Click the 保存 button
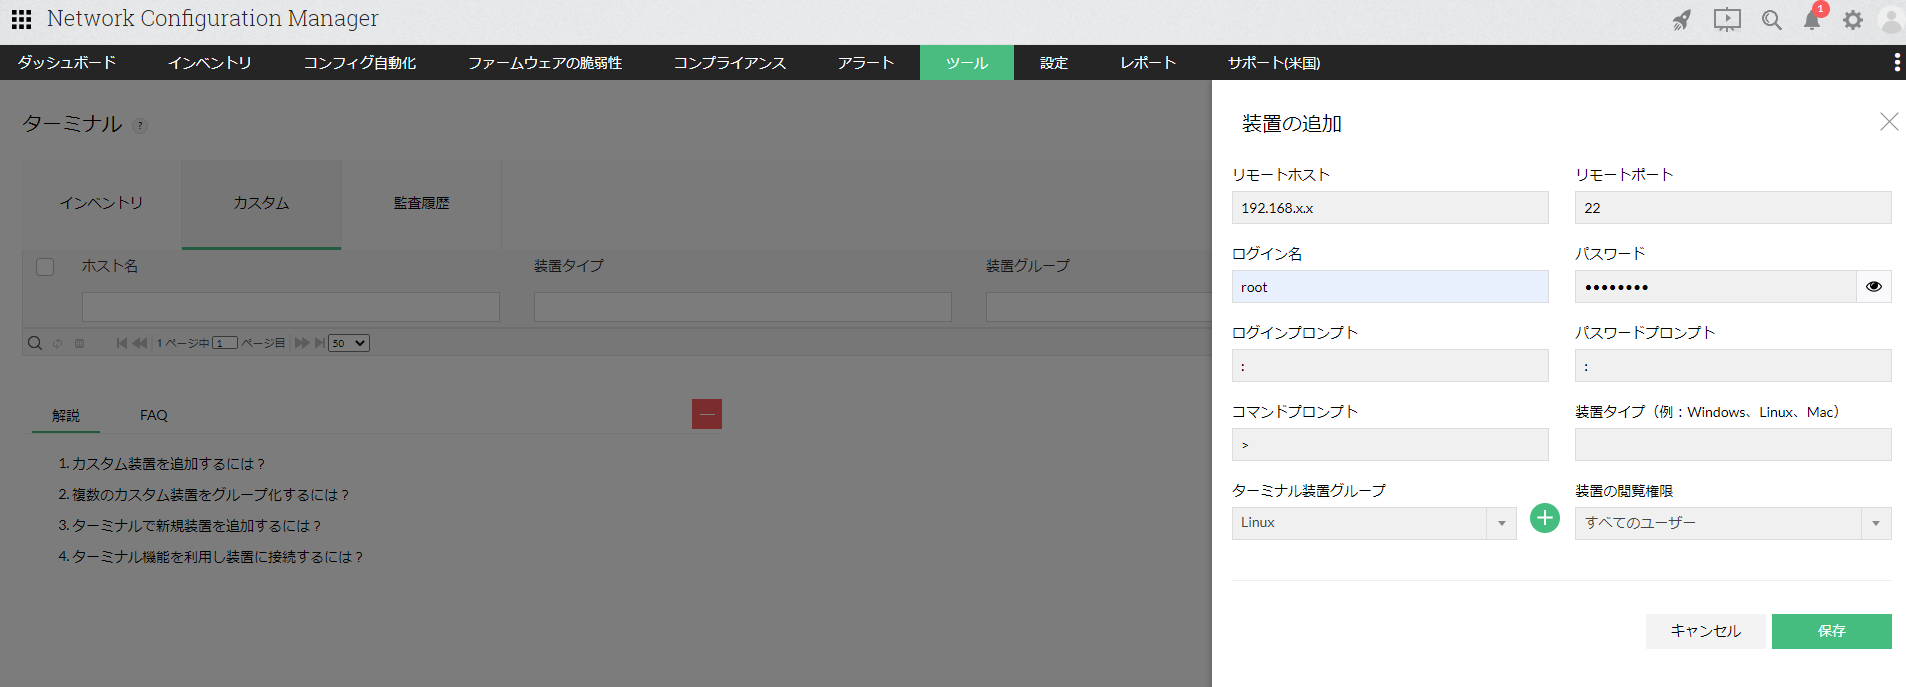The image size is (1906, 687). 1831,631
